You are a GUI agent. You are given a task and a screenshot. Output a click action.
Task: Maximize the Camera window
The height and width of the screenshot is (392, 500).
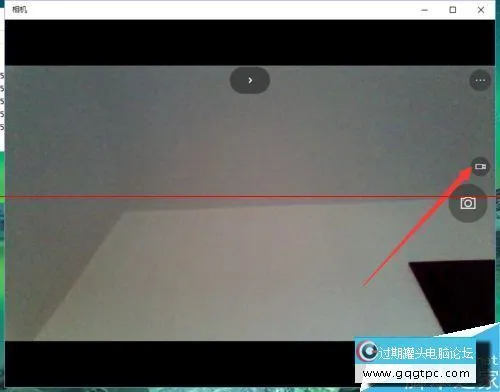(453, 10)
